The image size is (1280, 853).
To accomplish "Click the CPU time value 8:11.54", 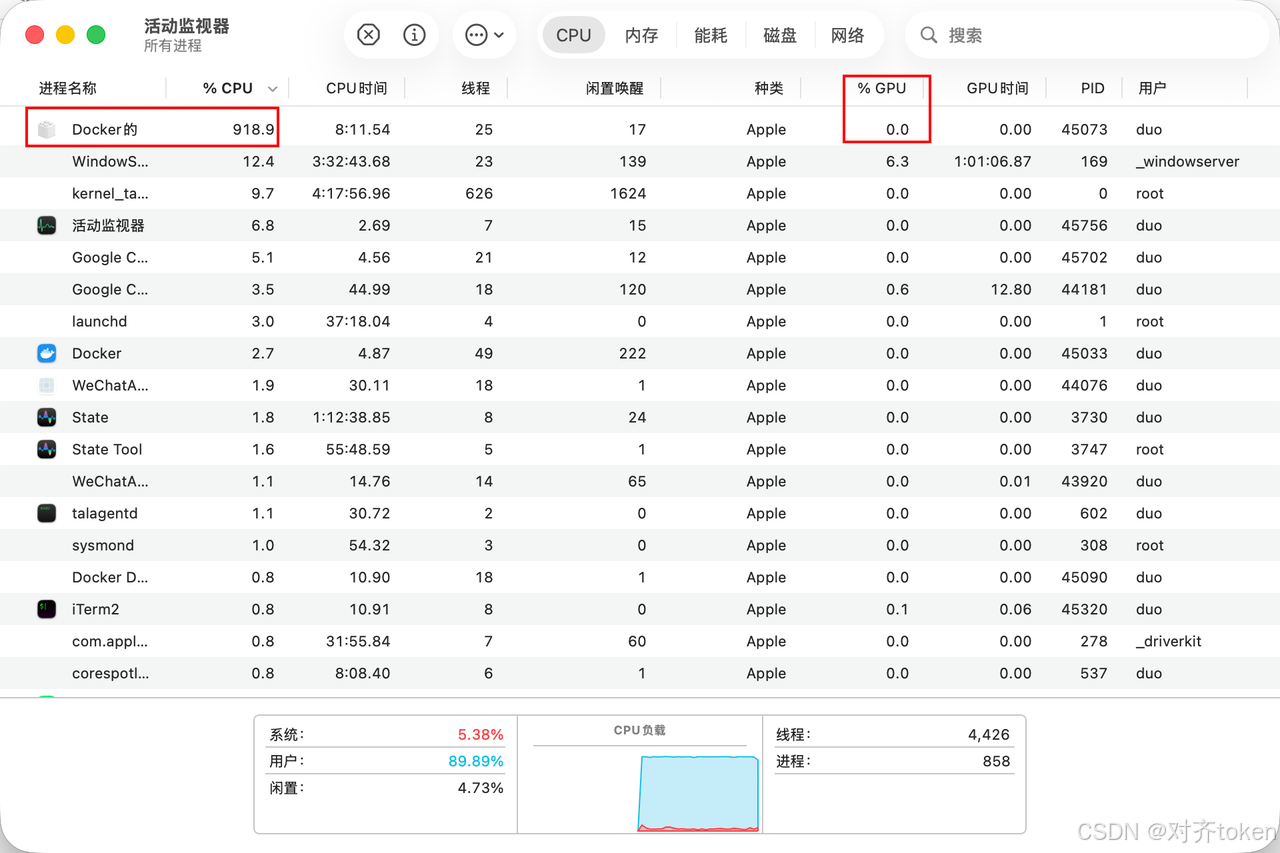I will coord(362,129).
